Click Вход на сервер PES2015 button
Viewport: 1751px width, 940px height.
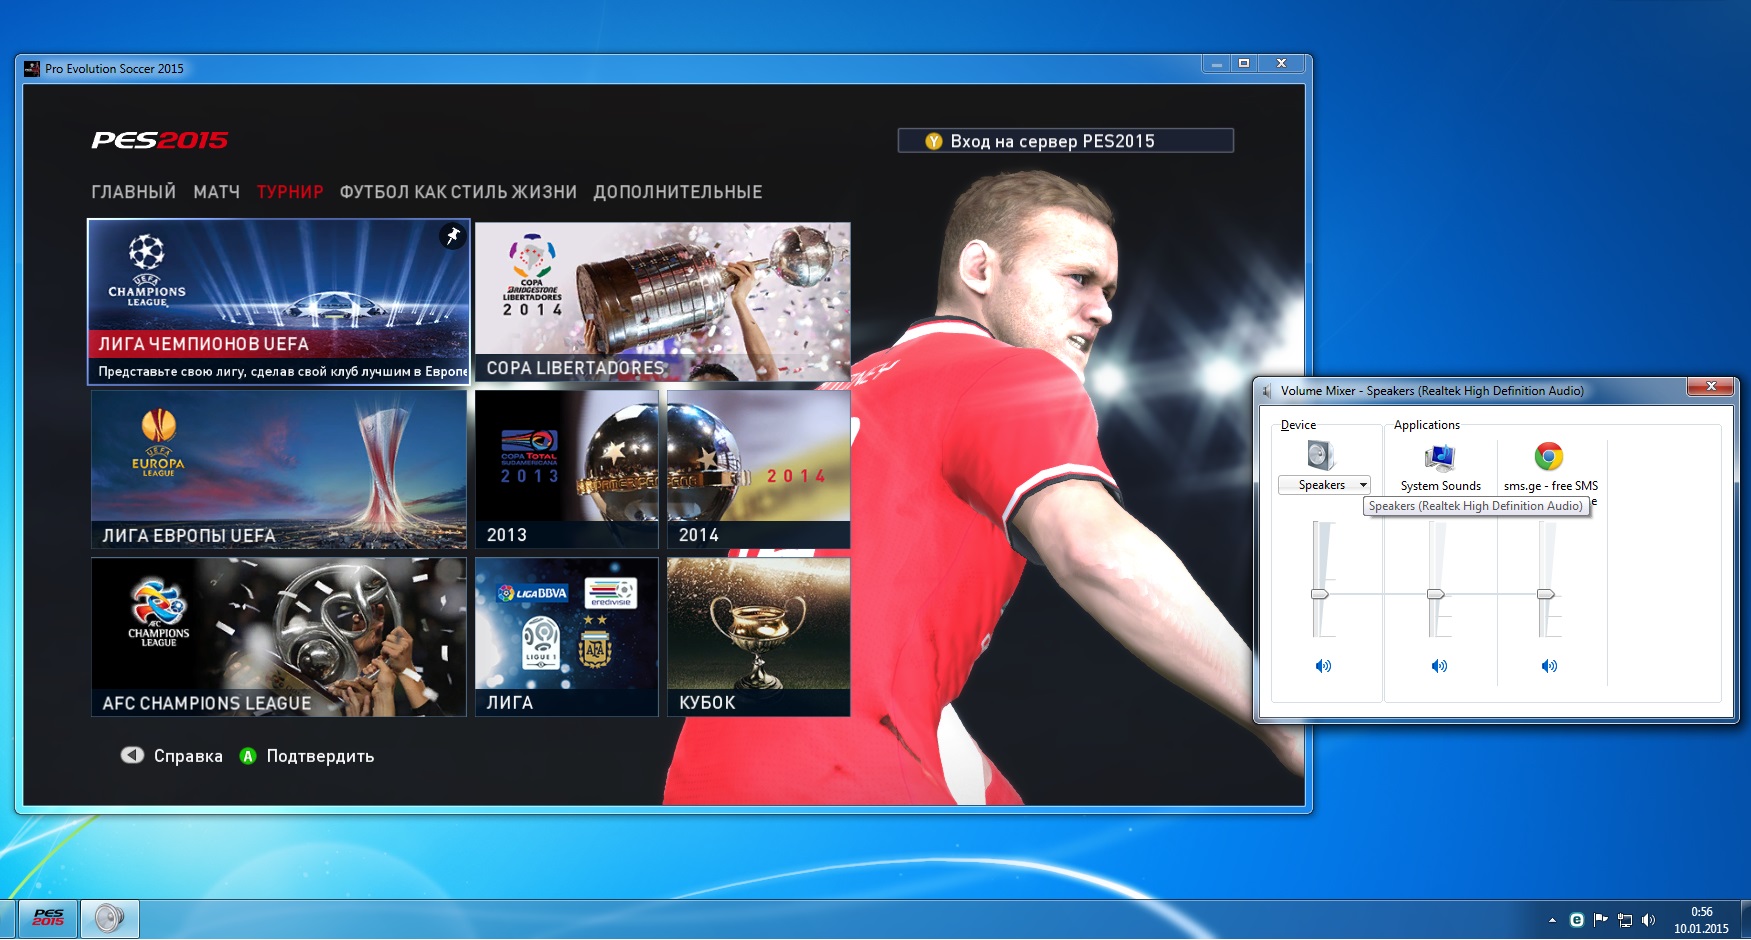point(1066,141)
